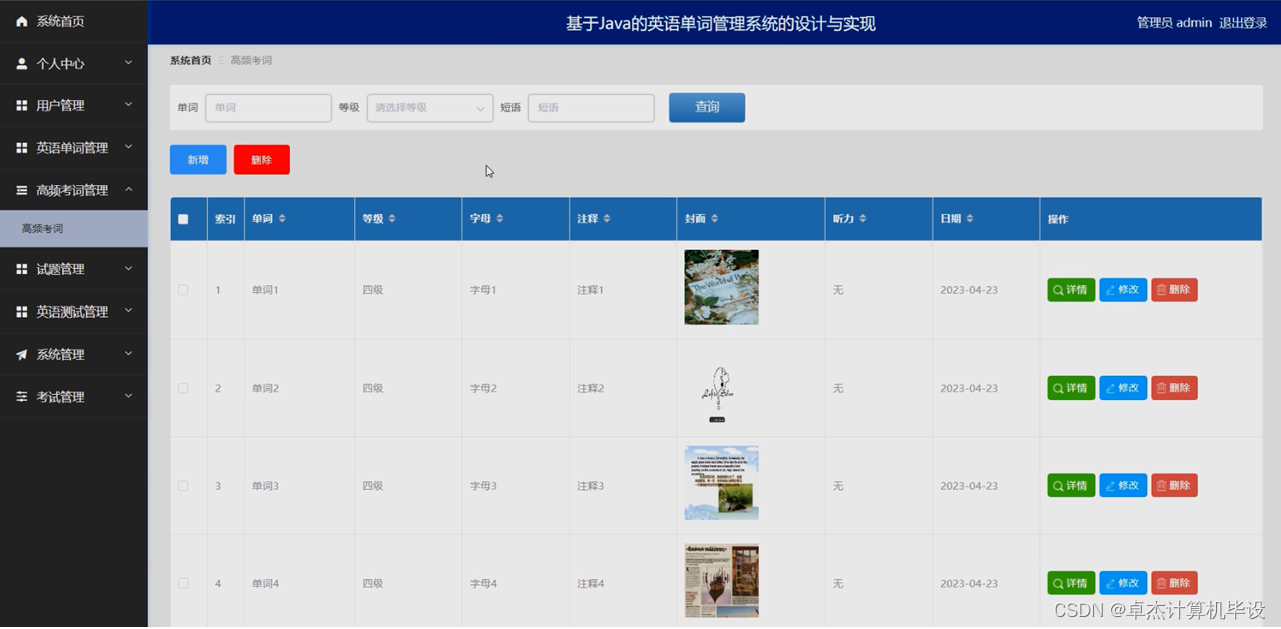The width and height of the screenshot is (1281, 629).
Task: Click 系统首页 breadcrumb link
Action: tap(190, 61)
